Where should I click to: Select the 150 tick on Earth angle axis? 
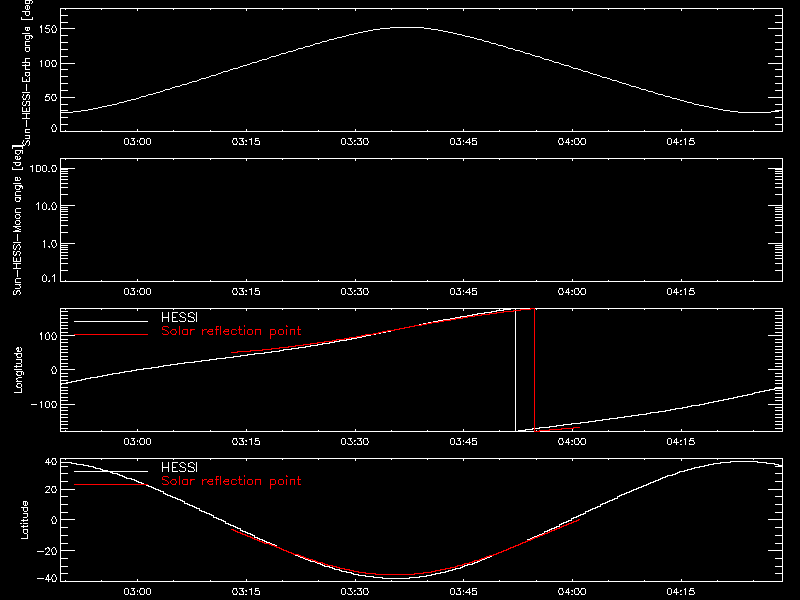click(x=50, y=29)
